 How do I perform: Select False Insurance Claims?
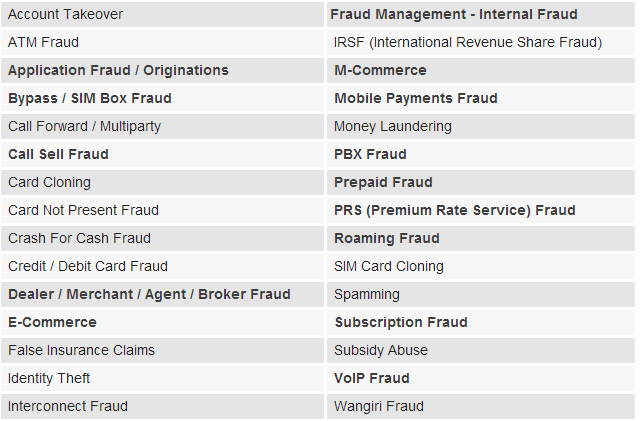pyautogui.click(x=81, y=351)
